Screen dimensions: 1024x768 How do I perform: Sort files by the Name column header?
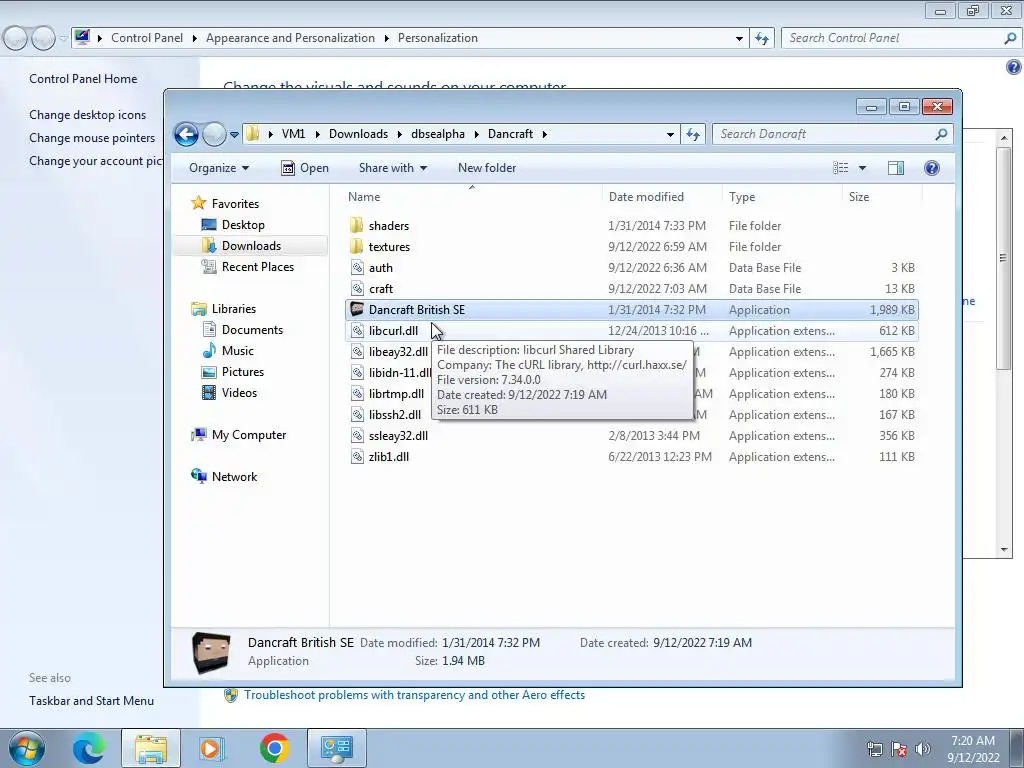pos(364,197)
